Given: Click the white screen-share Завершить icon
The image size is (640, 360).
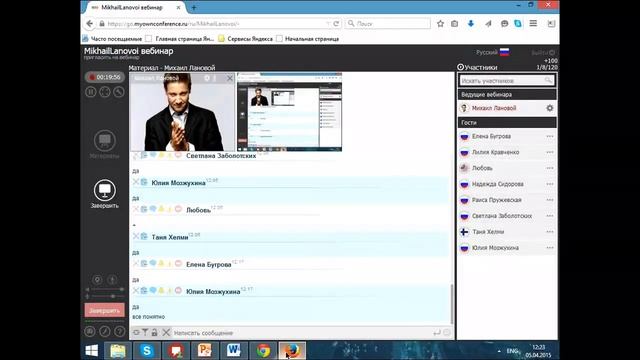Looking at the screenshot, I should (105, 190).
